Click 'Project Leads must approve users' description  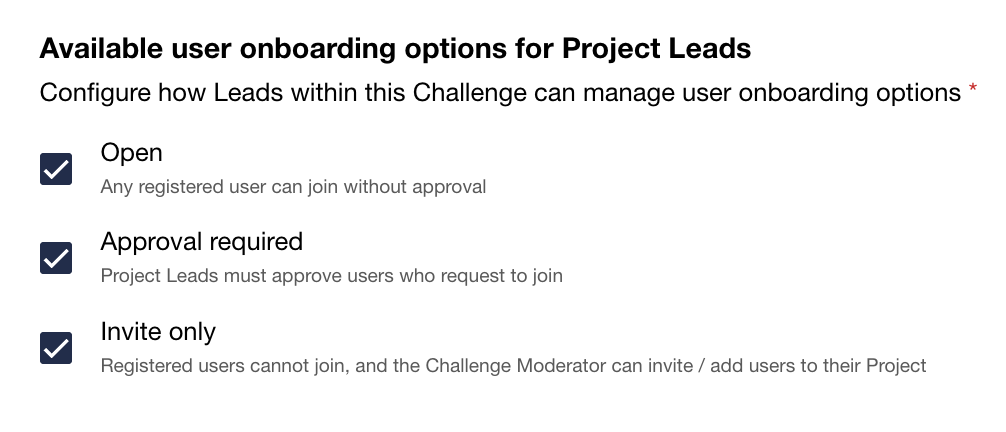pyautogui.click(x=331, y=276)
